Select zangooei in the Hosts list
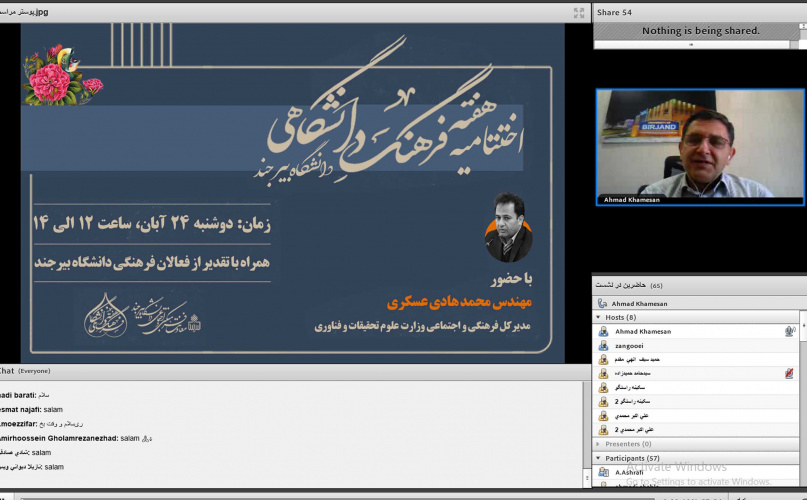The width and height of the screenshot is (807, 500). 696,346
